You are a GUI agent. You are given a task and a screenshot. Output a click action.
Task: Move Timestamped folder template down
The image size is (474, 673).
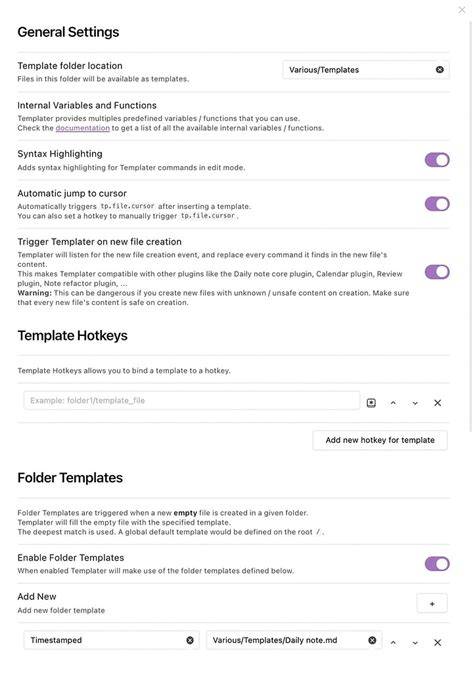(415, 643)
